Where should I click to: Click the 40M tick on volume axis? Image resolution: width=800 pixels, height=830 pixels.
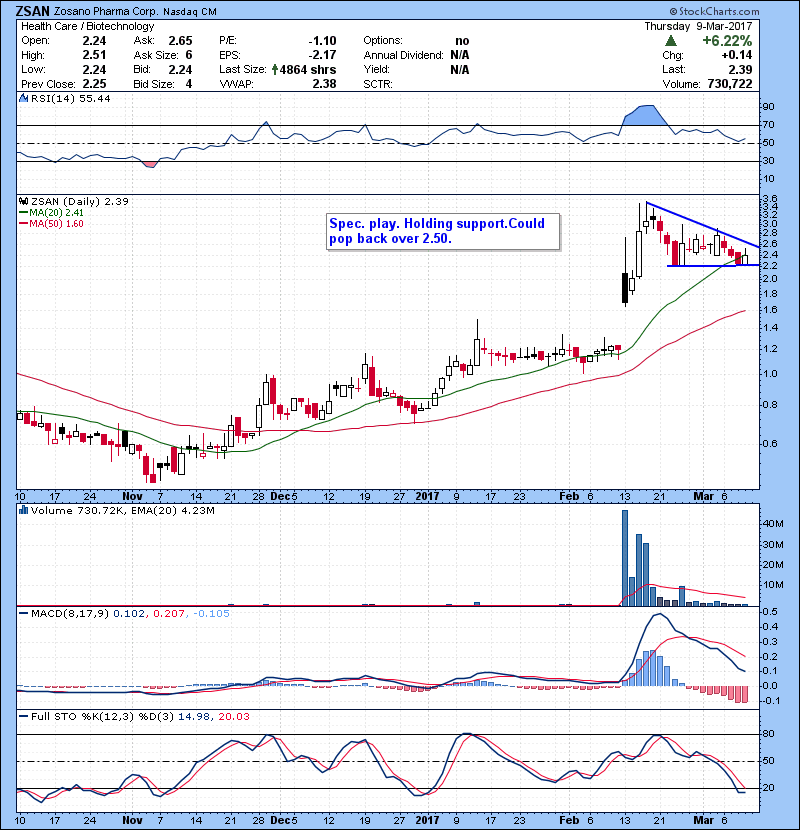pos(772,524)
